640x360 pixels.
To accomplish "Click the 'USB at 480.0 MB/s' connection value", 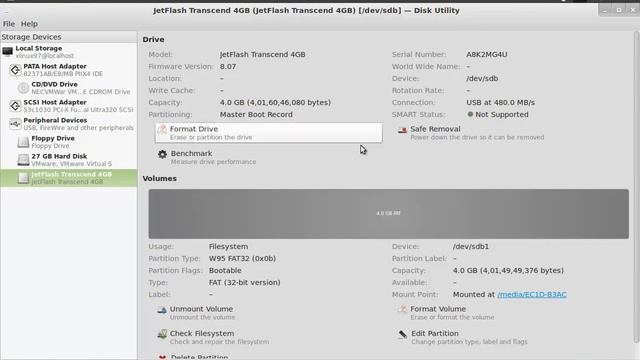I will [x=500, y=102].
